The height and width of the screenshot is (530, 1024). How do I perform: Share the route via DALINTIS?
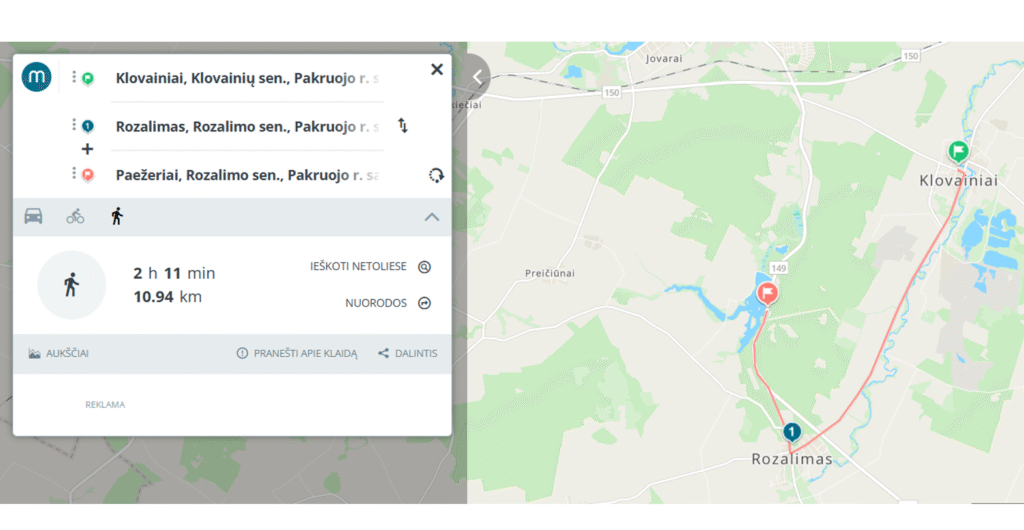pyautogui.click(x=408, y=353)
